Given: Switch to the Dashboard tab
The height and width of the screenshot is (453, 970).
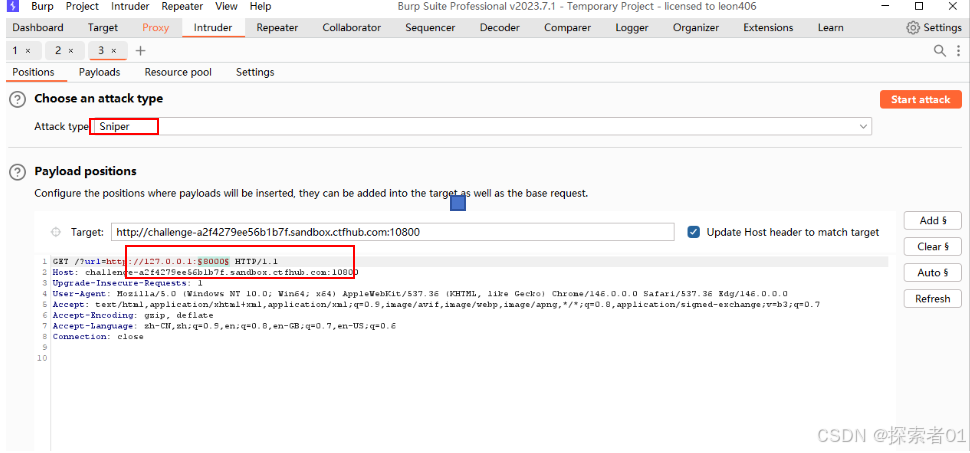Looking at the screenshot, I should coord(38,28).
